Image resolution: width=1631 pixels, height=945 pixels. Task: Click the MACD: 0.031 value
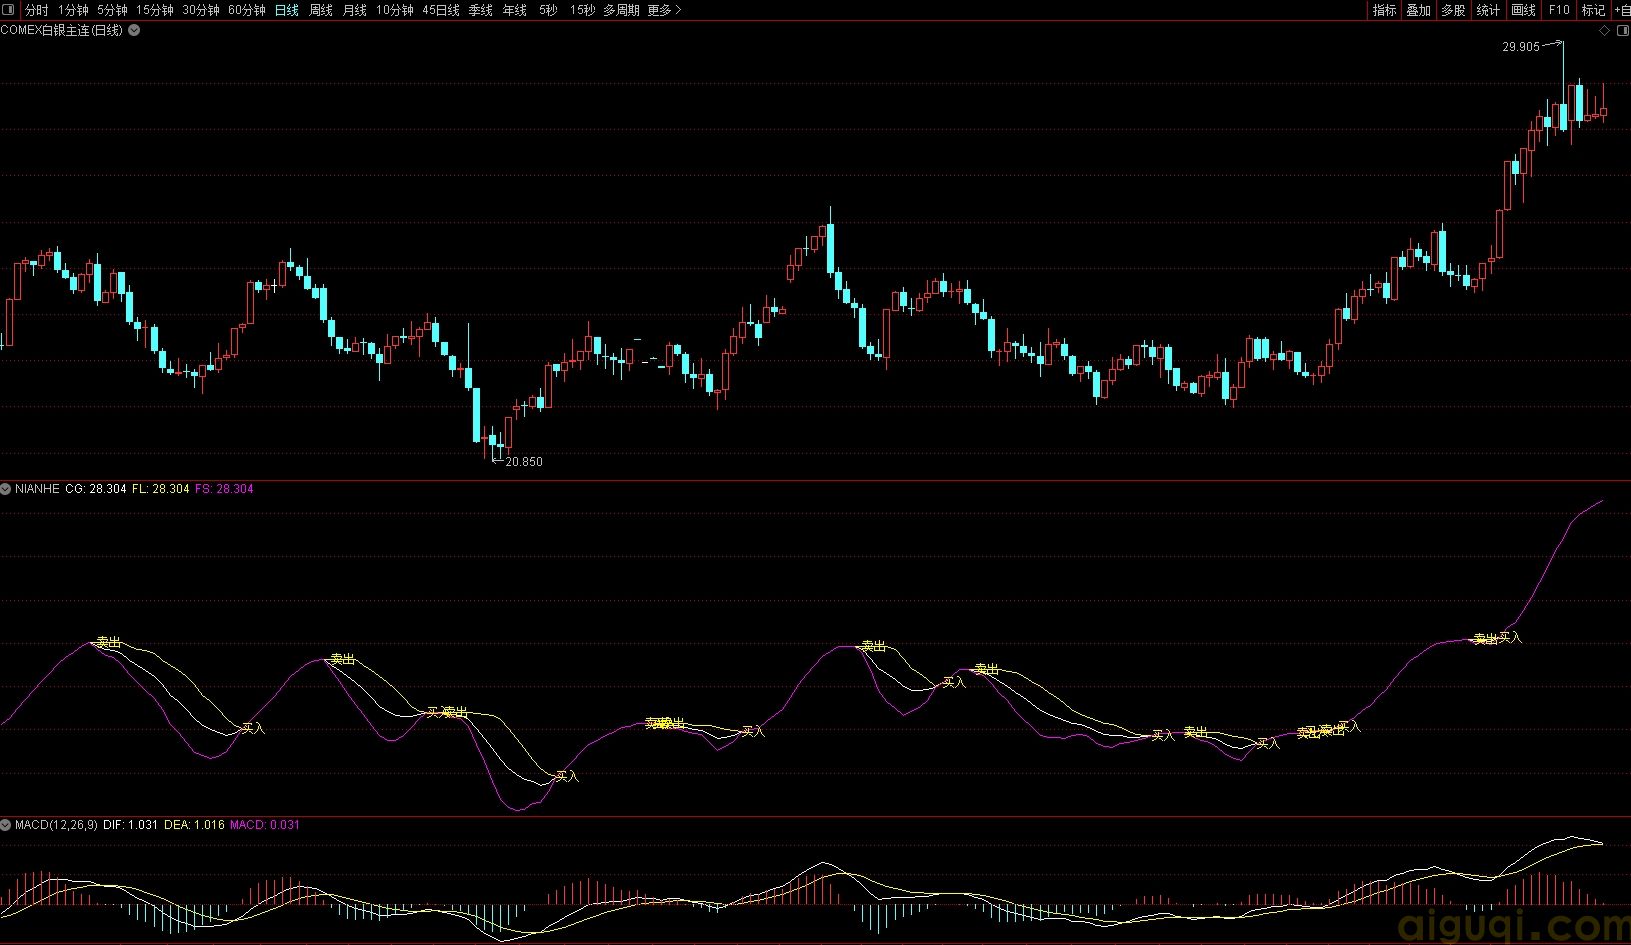265,825
